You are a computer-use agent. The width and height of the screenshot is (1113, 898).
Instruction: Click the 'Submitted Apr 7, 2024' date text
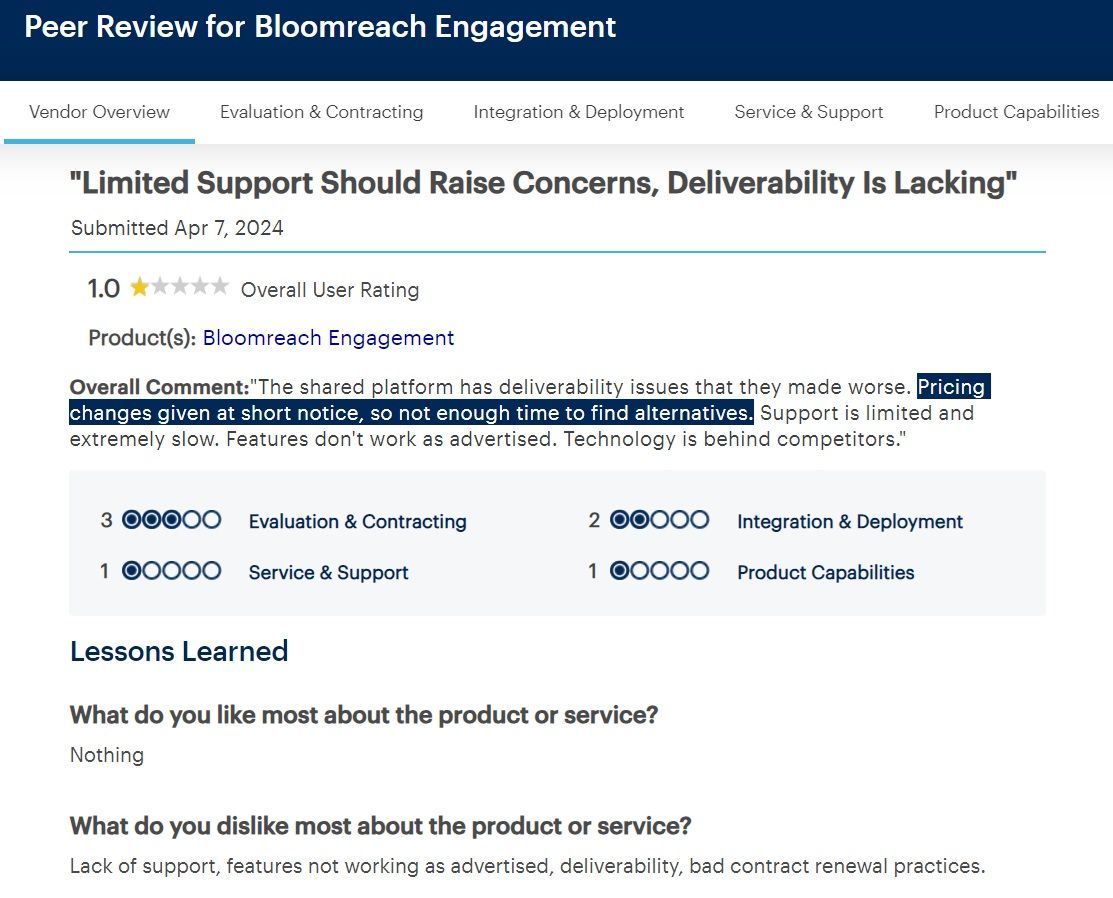[x=177, y=228]
